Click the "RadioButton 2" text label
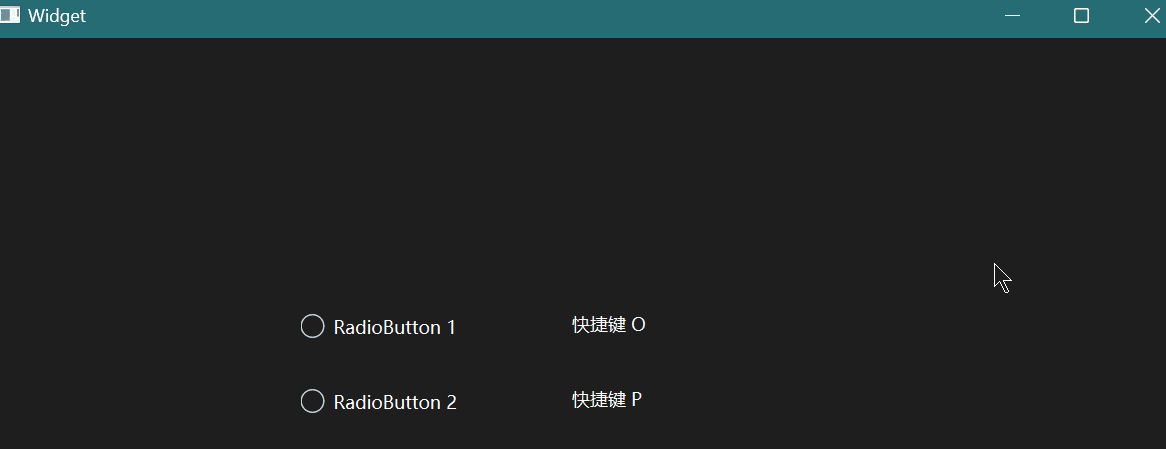This screenshot has width=1166, height=449. point(394,402)
